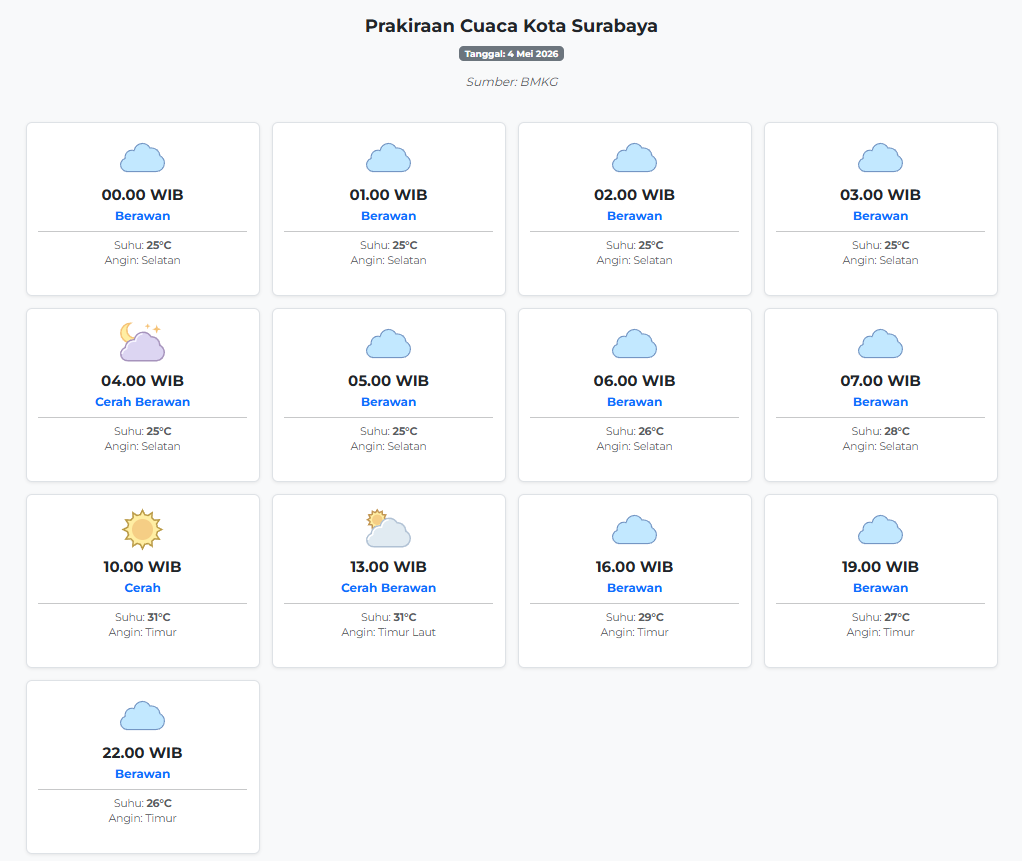The height and width of the screenshot is (861, 1022).
Task: Click the cloud icon for 16.00 WIB
Action: pos(634,530)
